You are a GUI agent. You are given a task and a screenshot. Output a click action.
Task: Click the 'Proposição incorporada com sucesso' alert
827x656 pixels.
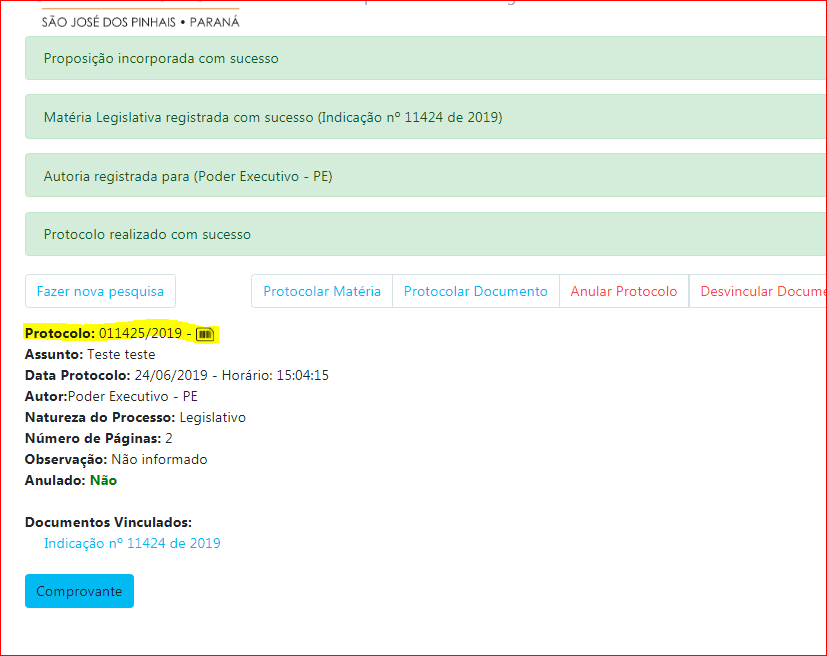[x=426, y=58]
